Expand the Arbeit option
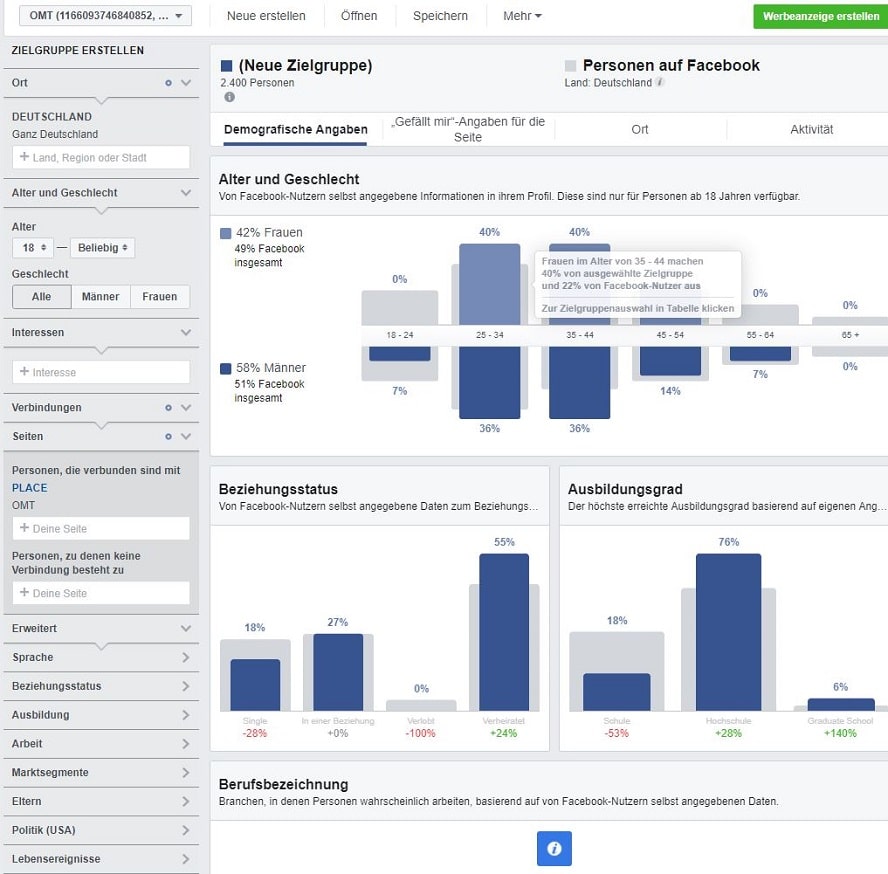The image size is (888, 874). (x=101, y=744)
